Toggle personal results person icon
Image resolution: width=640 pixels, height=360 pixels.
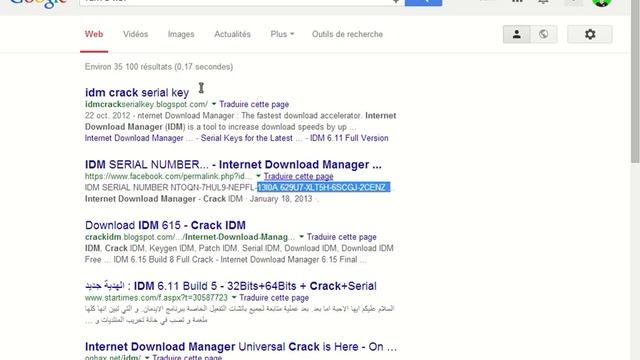click(x=516, y=34)
